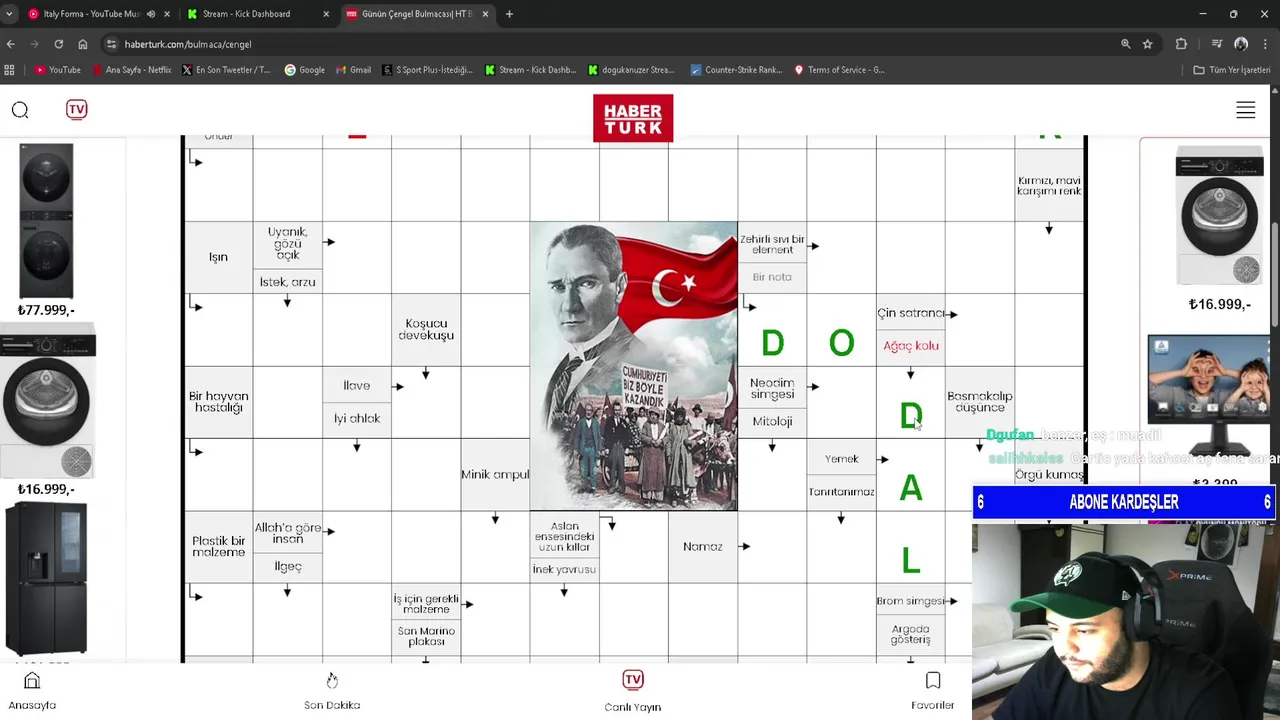
Task: Select the 'Minik ampul' clue
Action: pyautogui.click(x=495, y=474)
